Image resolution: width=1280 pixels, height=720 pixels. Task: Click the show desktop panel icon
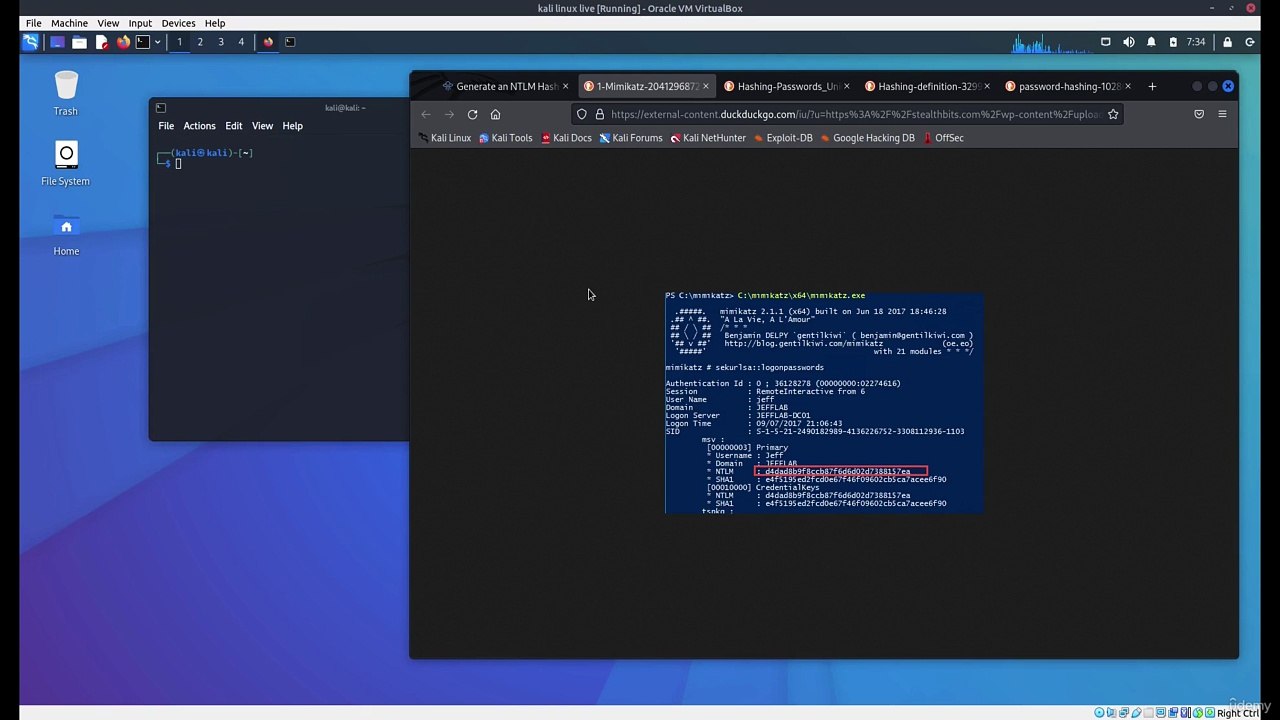(x=57, y=42)
